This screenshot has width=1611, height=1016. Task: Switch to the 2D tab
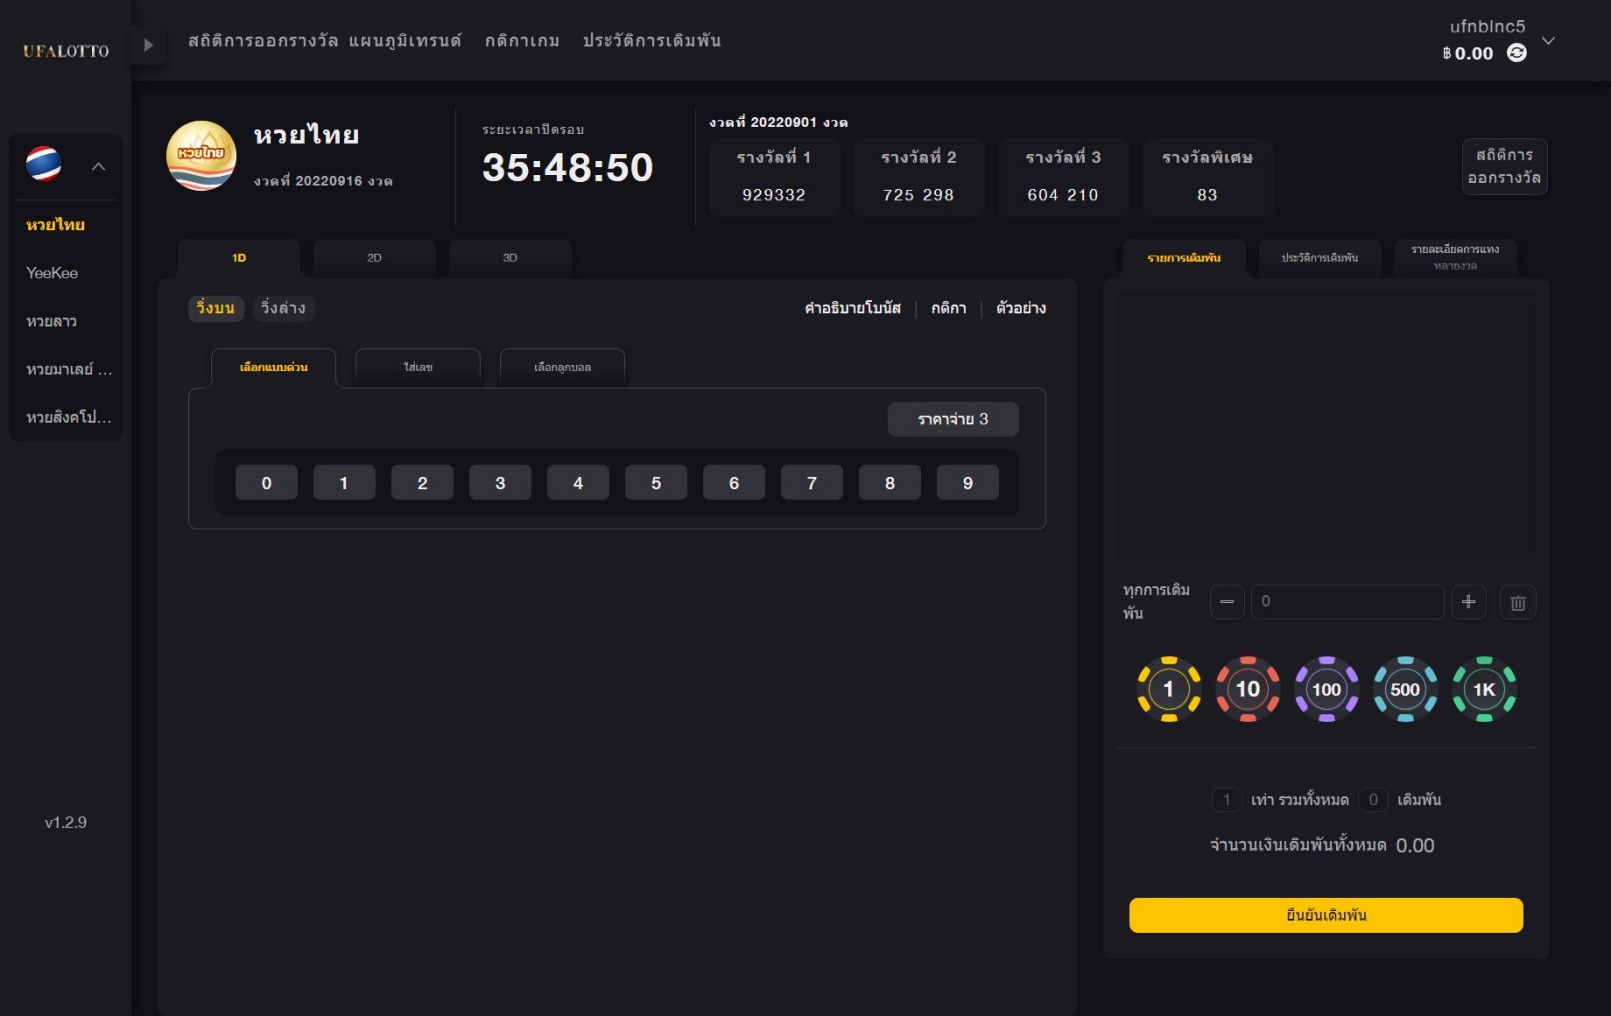tap(374, 258)
